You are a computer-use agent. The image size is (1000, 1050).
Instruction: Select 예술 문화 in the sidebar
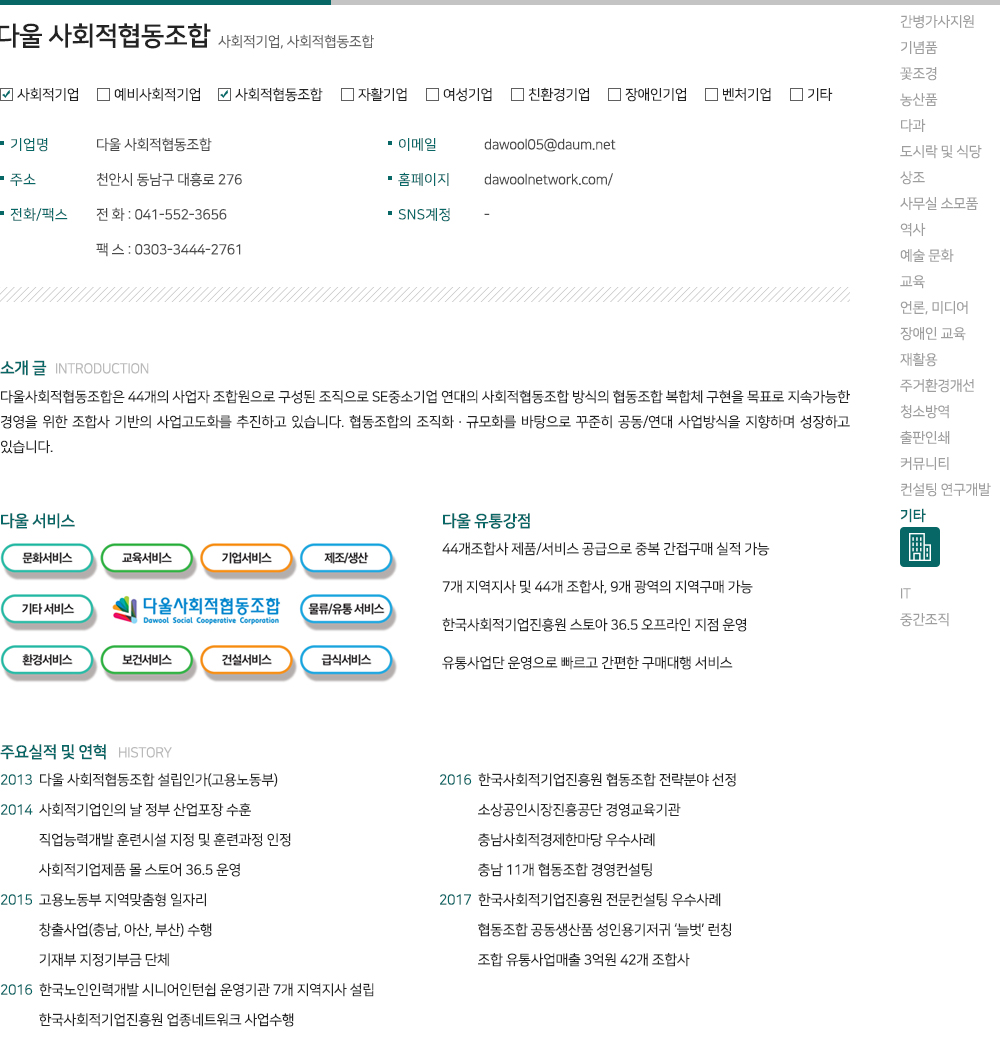click(926, 256)
